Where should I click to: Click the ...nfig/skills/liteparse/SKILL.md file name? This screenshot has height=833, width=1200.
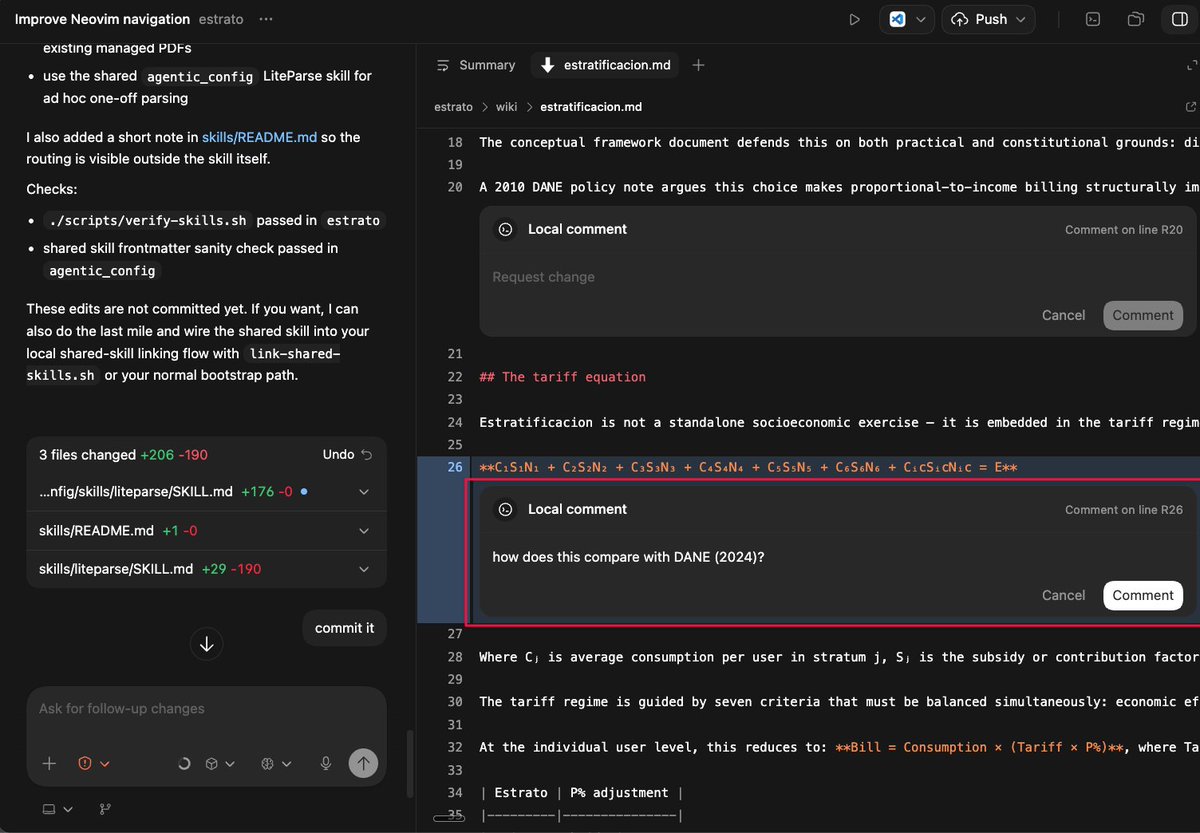tap(135, 492)
